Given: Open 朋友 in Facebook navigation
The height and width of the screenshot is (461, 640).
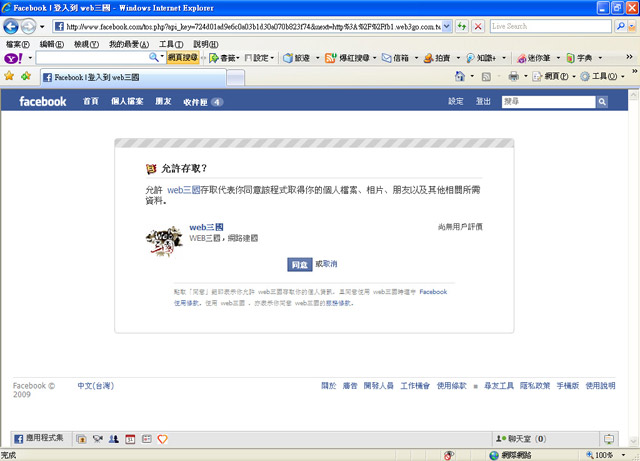Looking at the screenshot, I should point(163,101).
